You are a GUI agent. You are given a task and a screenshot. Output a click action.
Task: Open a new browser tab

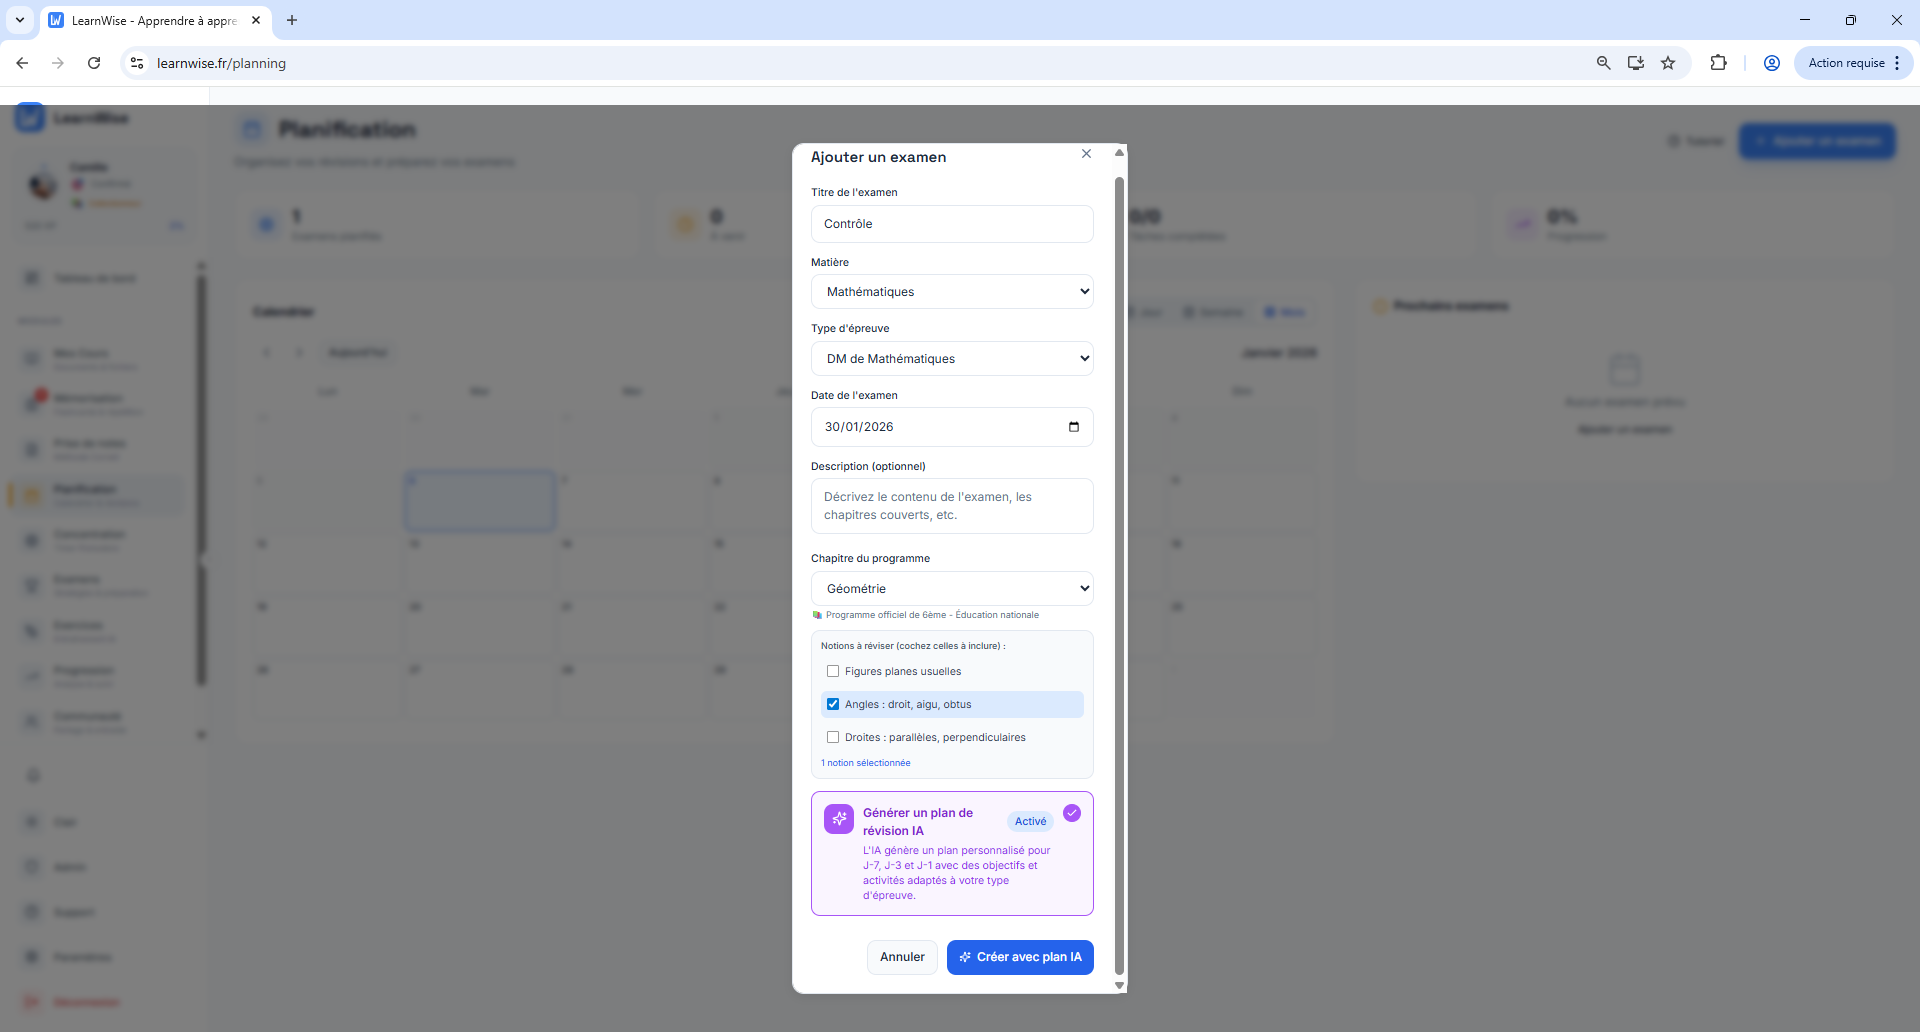pyautogui.click(x=292, y=20)
